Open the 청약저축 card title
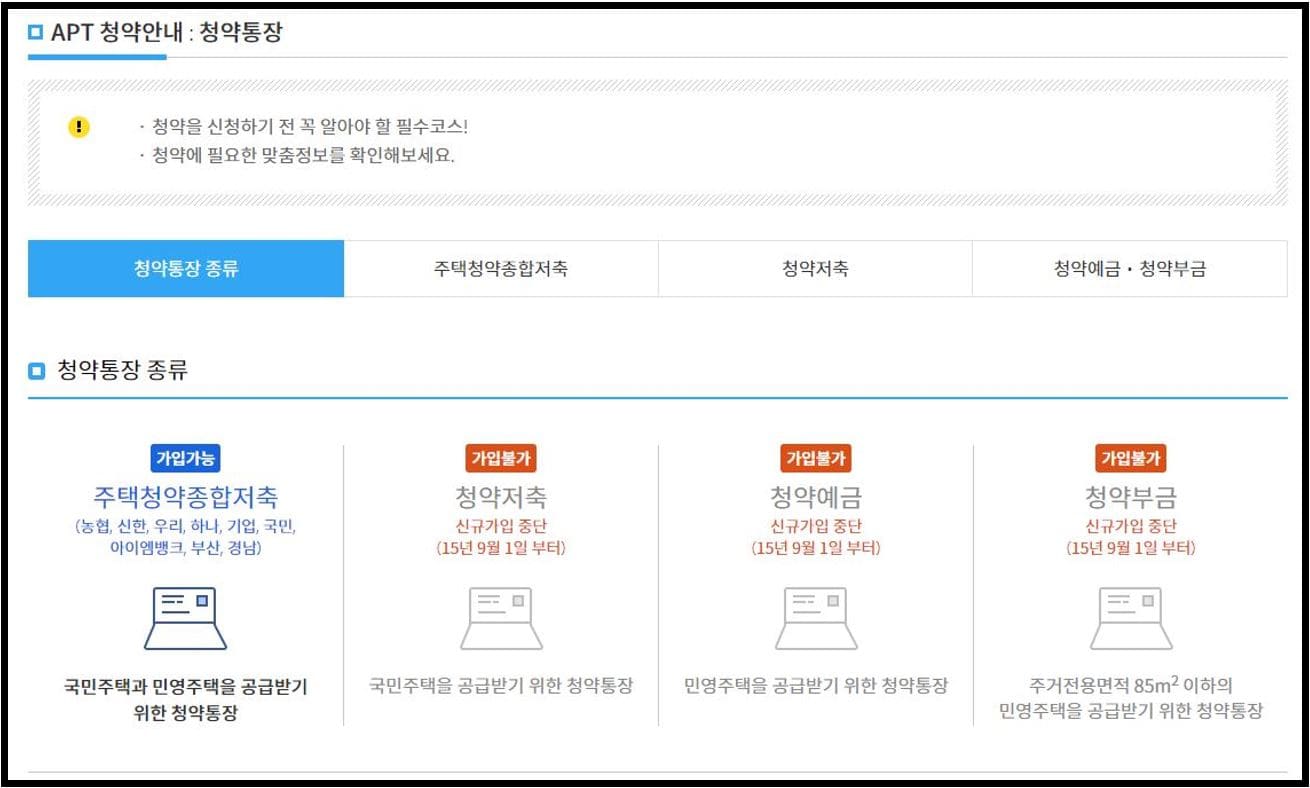 501,497
